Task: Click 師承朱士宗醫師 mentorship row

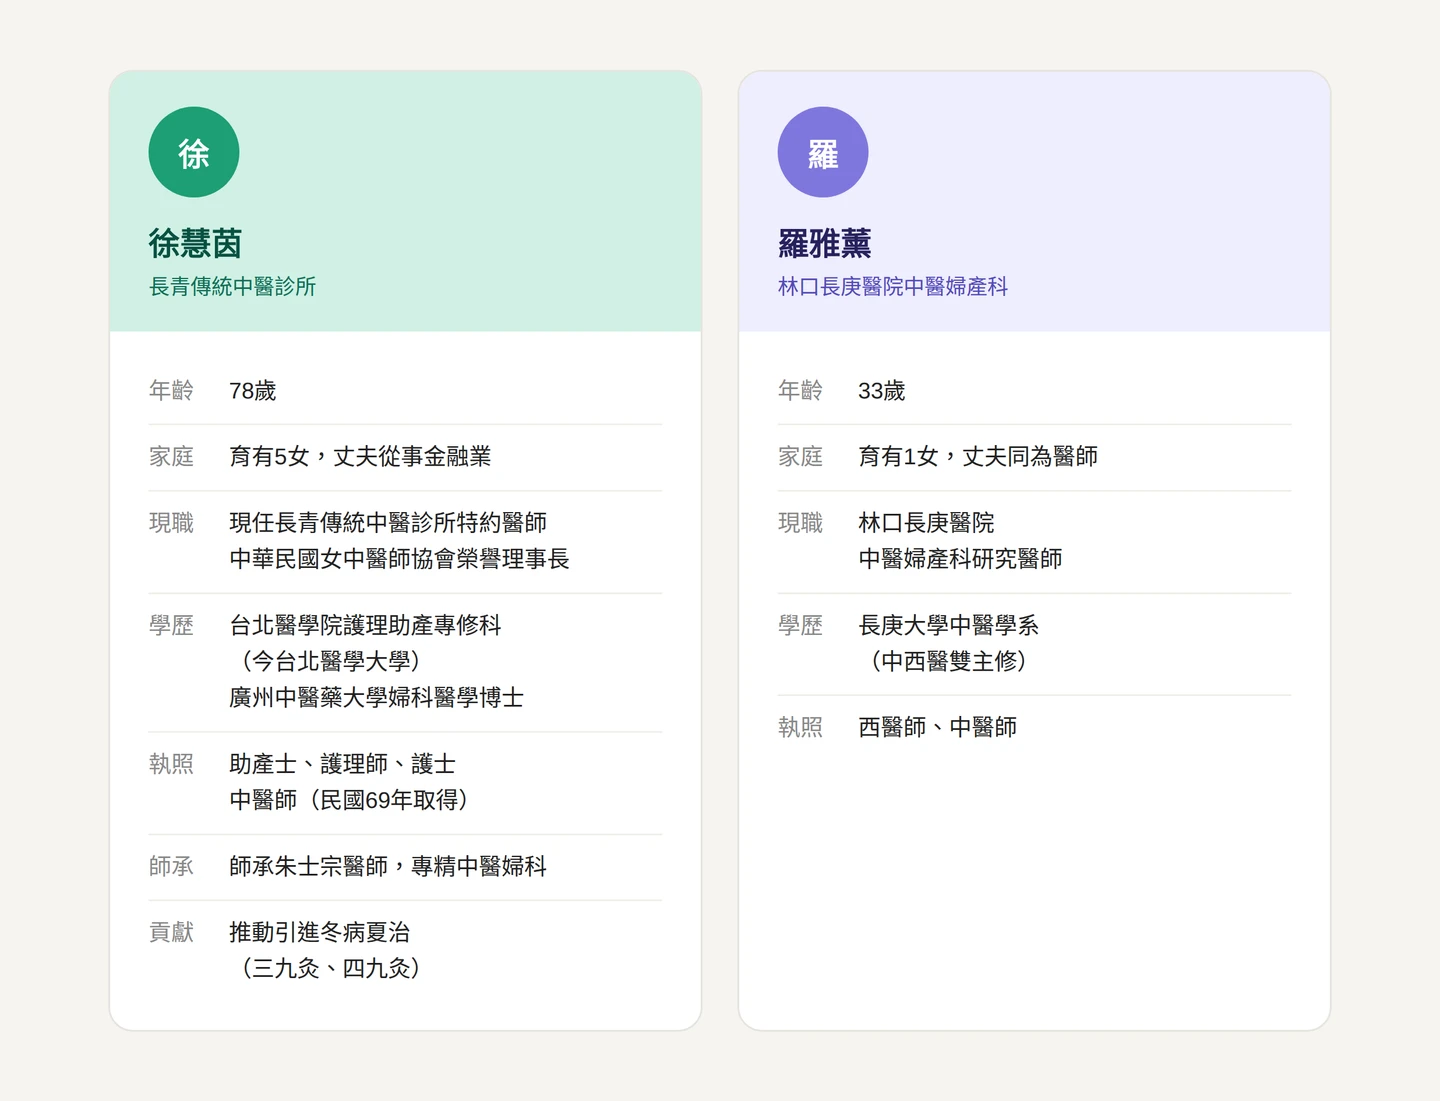Action: pos(387,867)
